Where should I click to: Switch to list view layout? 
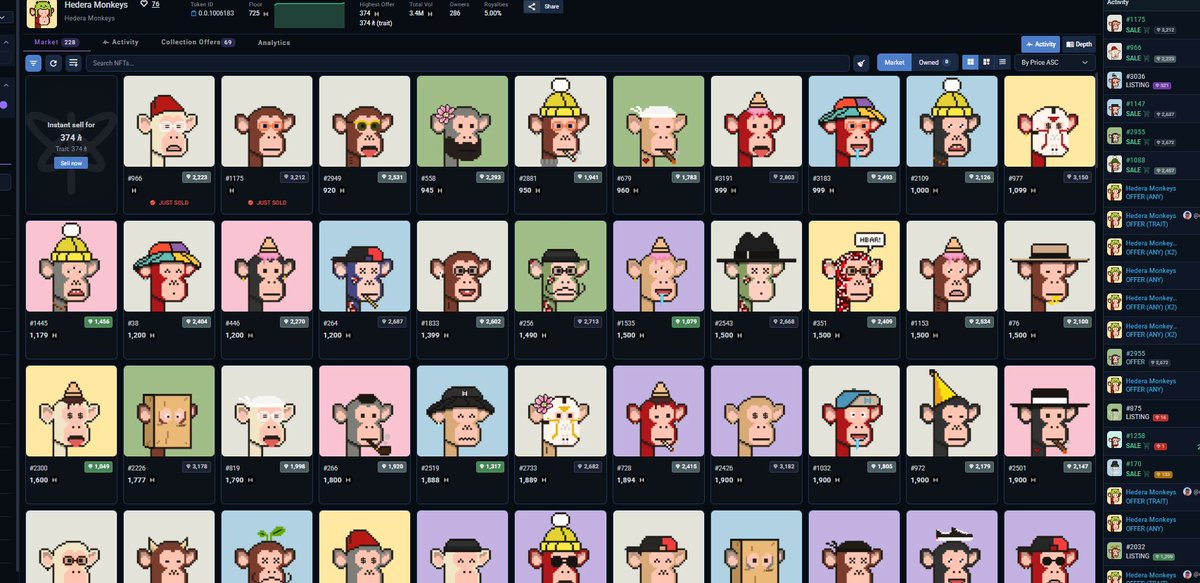click(1003, 62)
